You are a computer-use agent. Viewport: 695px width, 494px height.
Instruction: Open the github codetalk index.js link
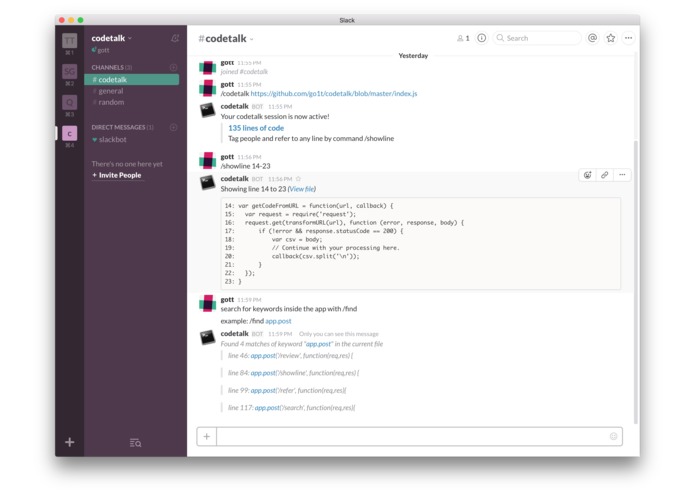[x=334, y=93]
